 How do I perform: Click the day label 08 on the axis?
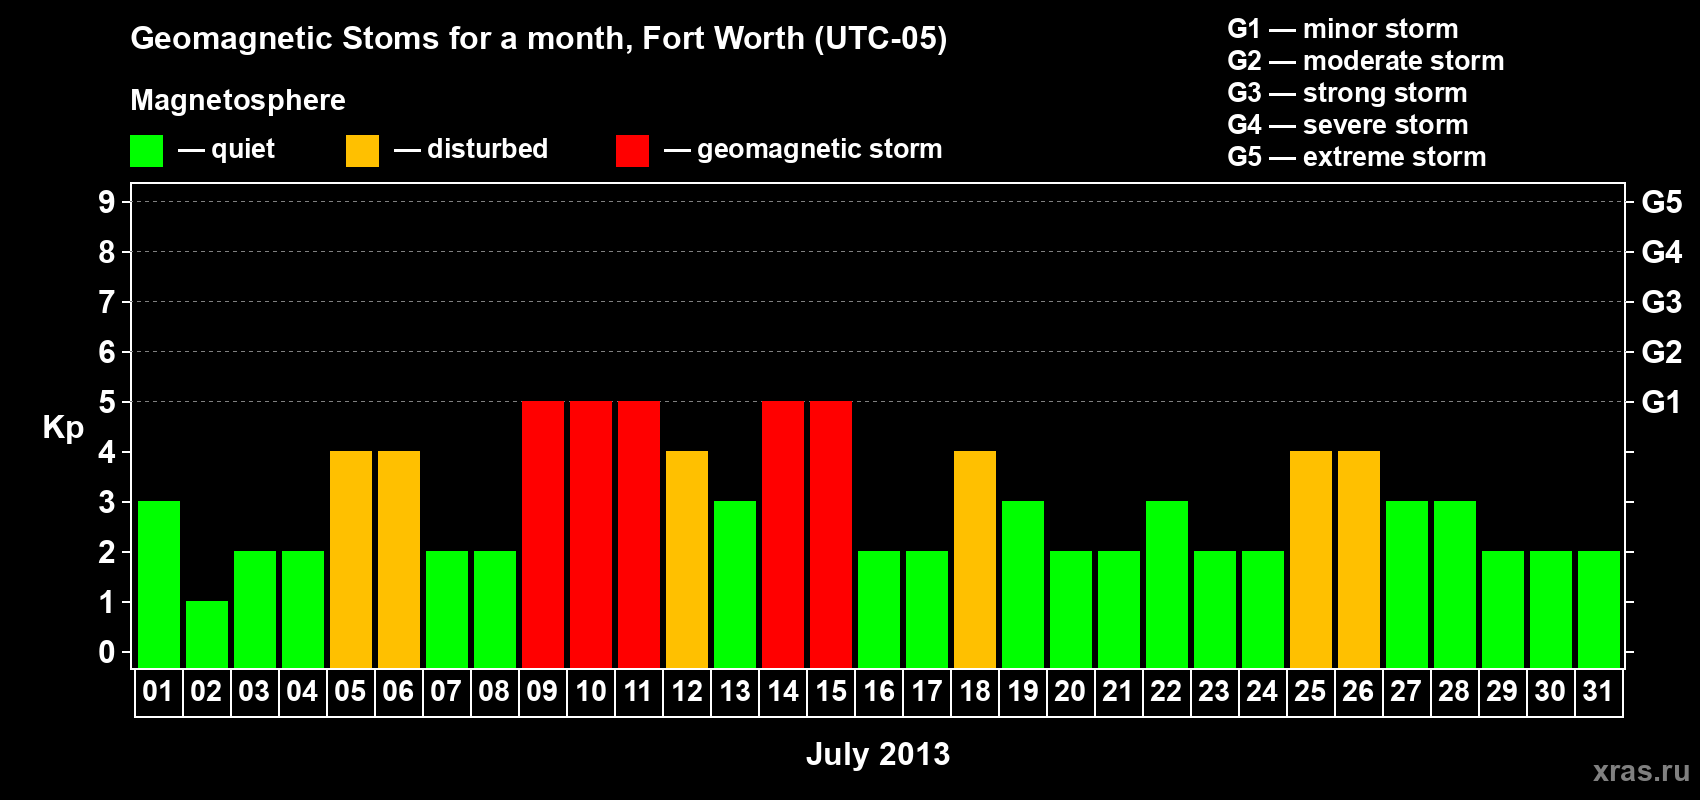(x=494, y=691)
